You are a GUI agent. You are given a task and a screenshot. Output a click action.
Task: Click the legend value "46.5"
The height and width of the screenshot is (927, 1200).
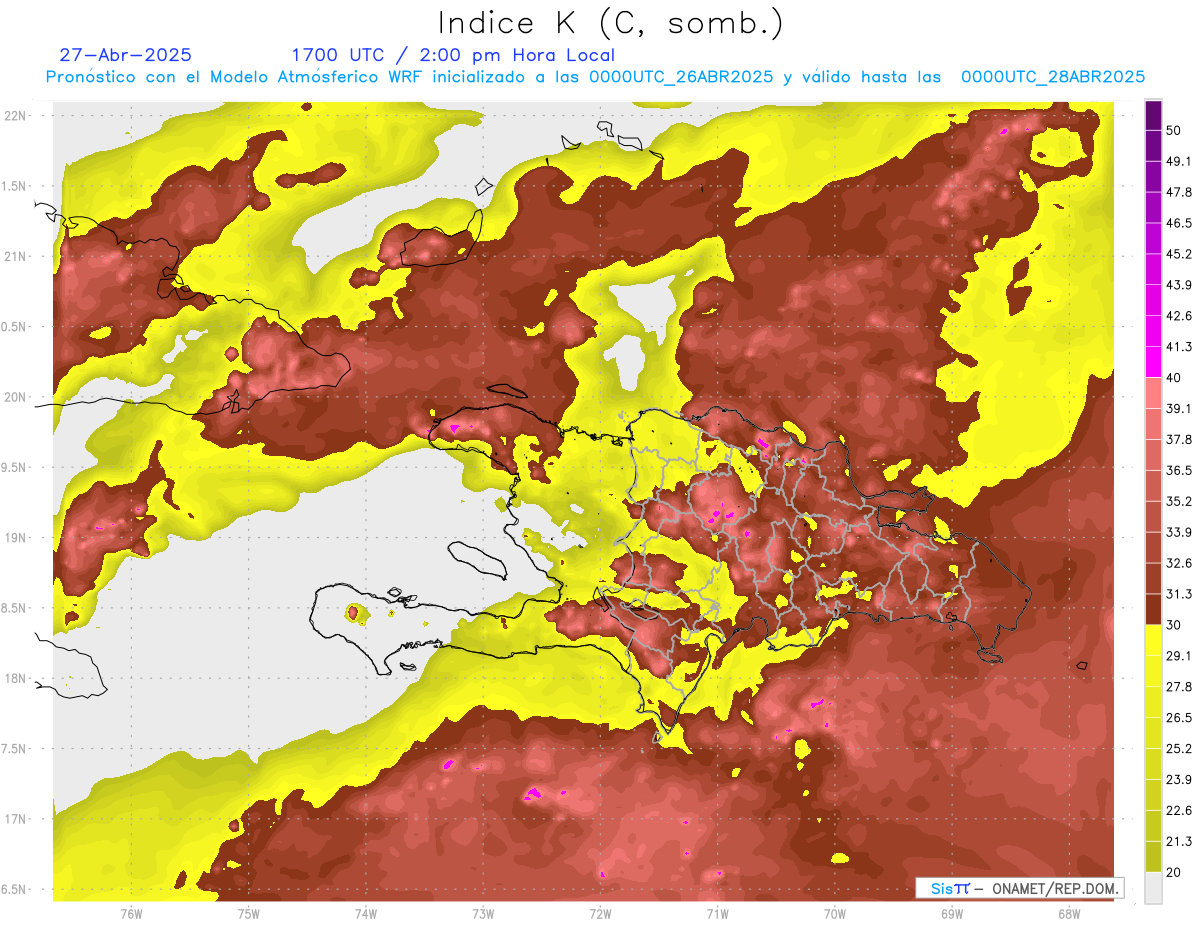[1179, 223]
